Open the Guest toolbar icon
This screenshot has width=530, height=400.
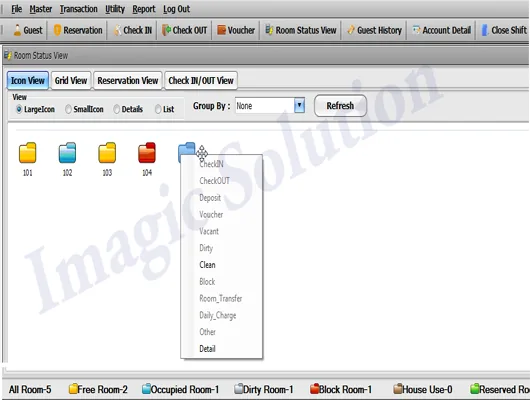(x=17, y=30)
